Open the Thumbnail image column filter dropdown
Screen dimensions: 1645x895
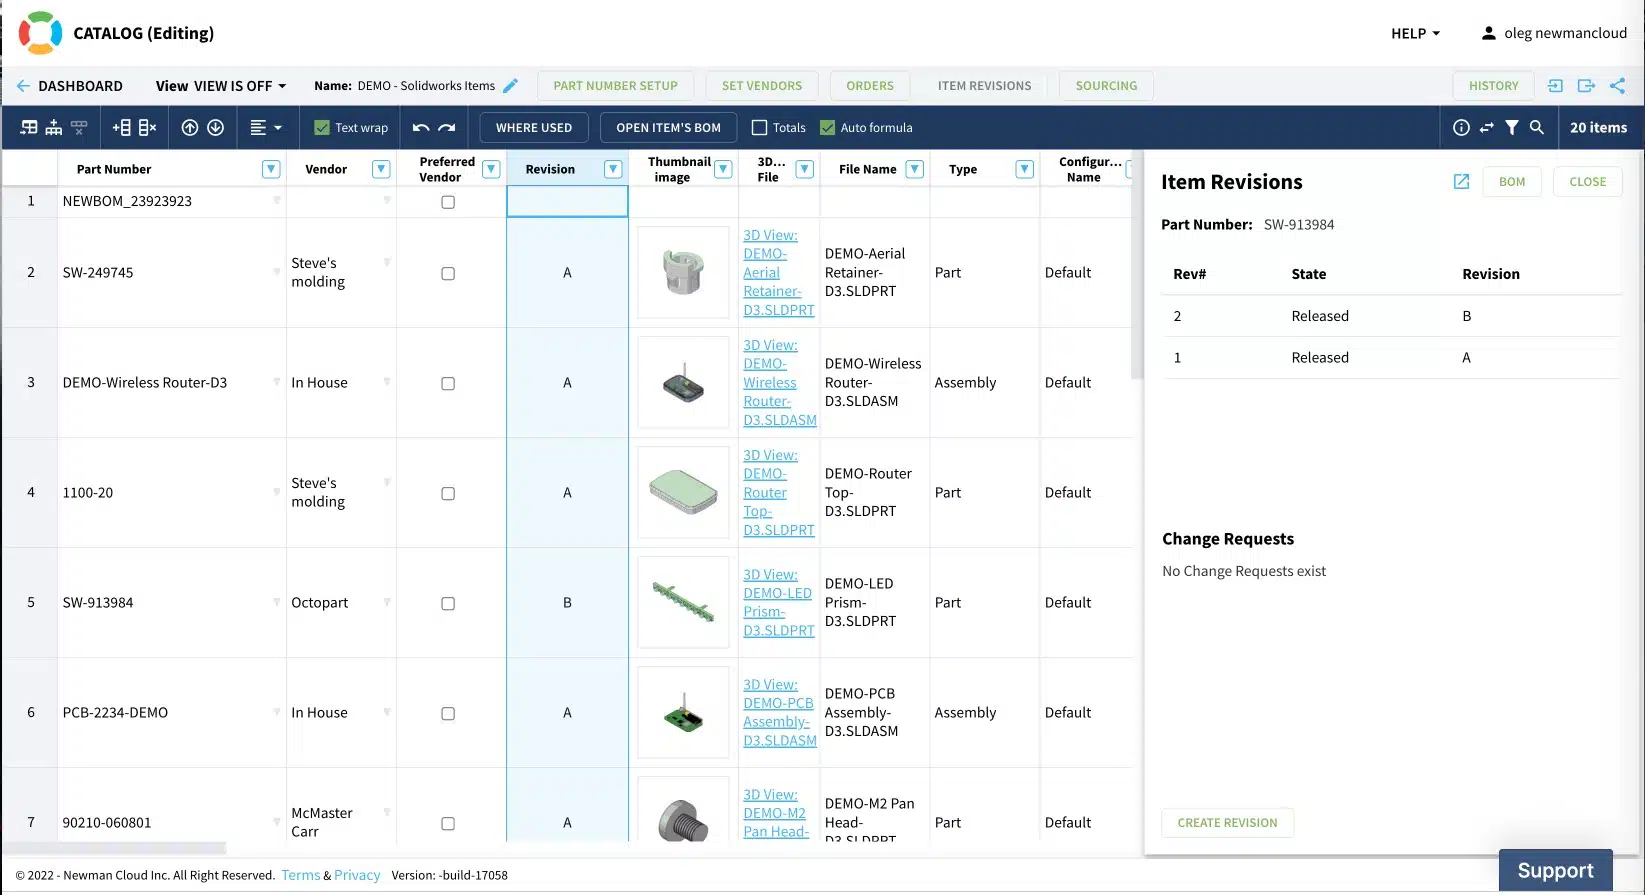723,169
